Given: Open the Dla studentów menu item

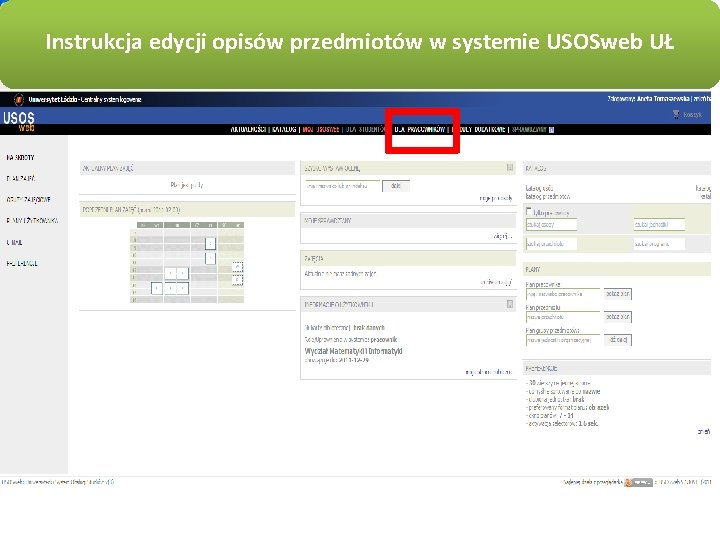Looking at the screenshot, I should (365, 129).
